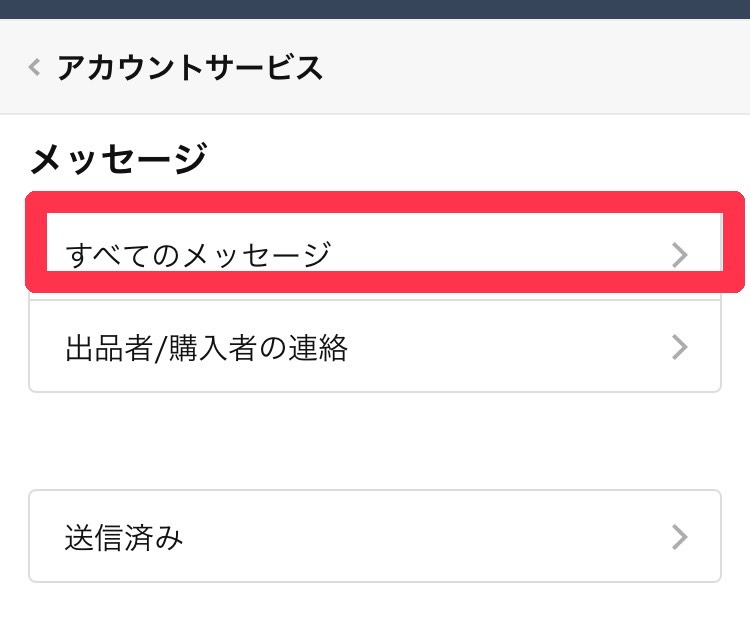Click the arrow icon on すべてのメッセージ row
This screenshot has height=621, width=750.
680,255
